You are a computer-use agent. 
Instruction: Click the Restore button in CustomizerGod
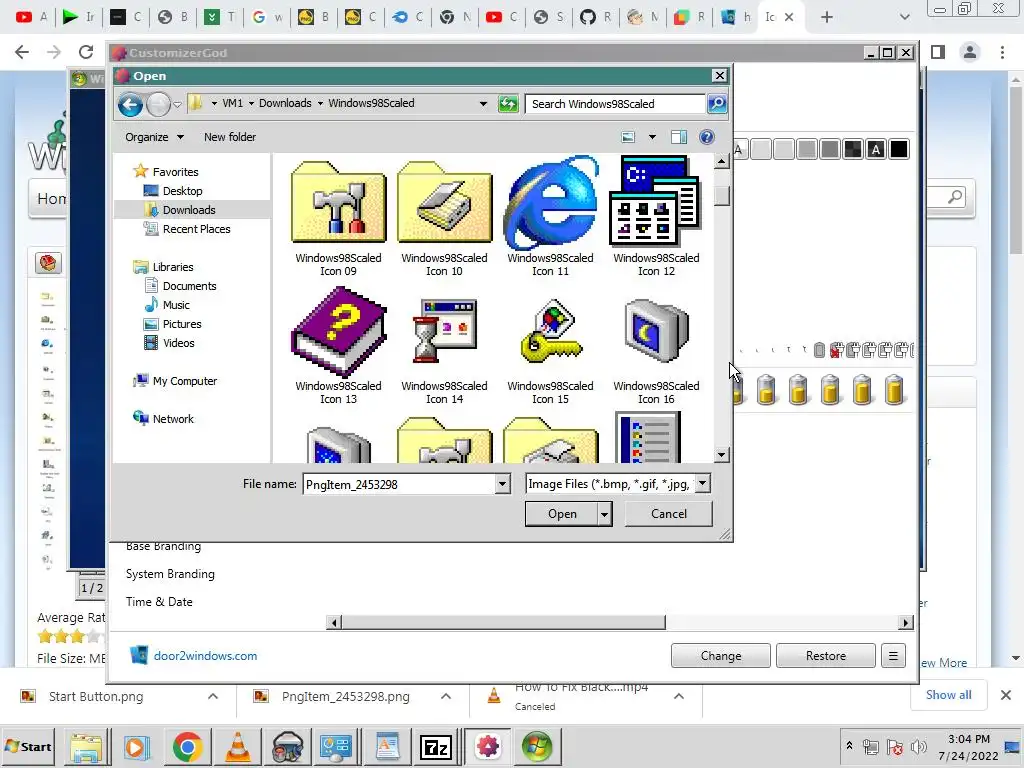coord(825,656)
